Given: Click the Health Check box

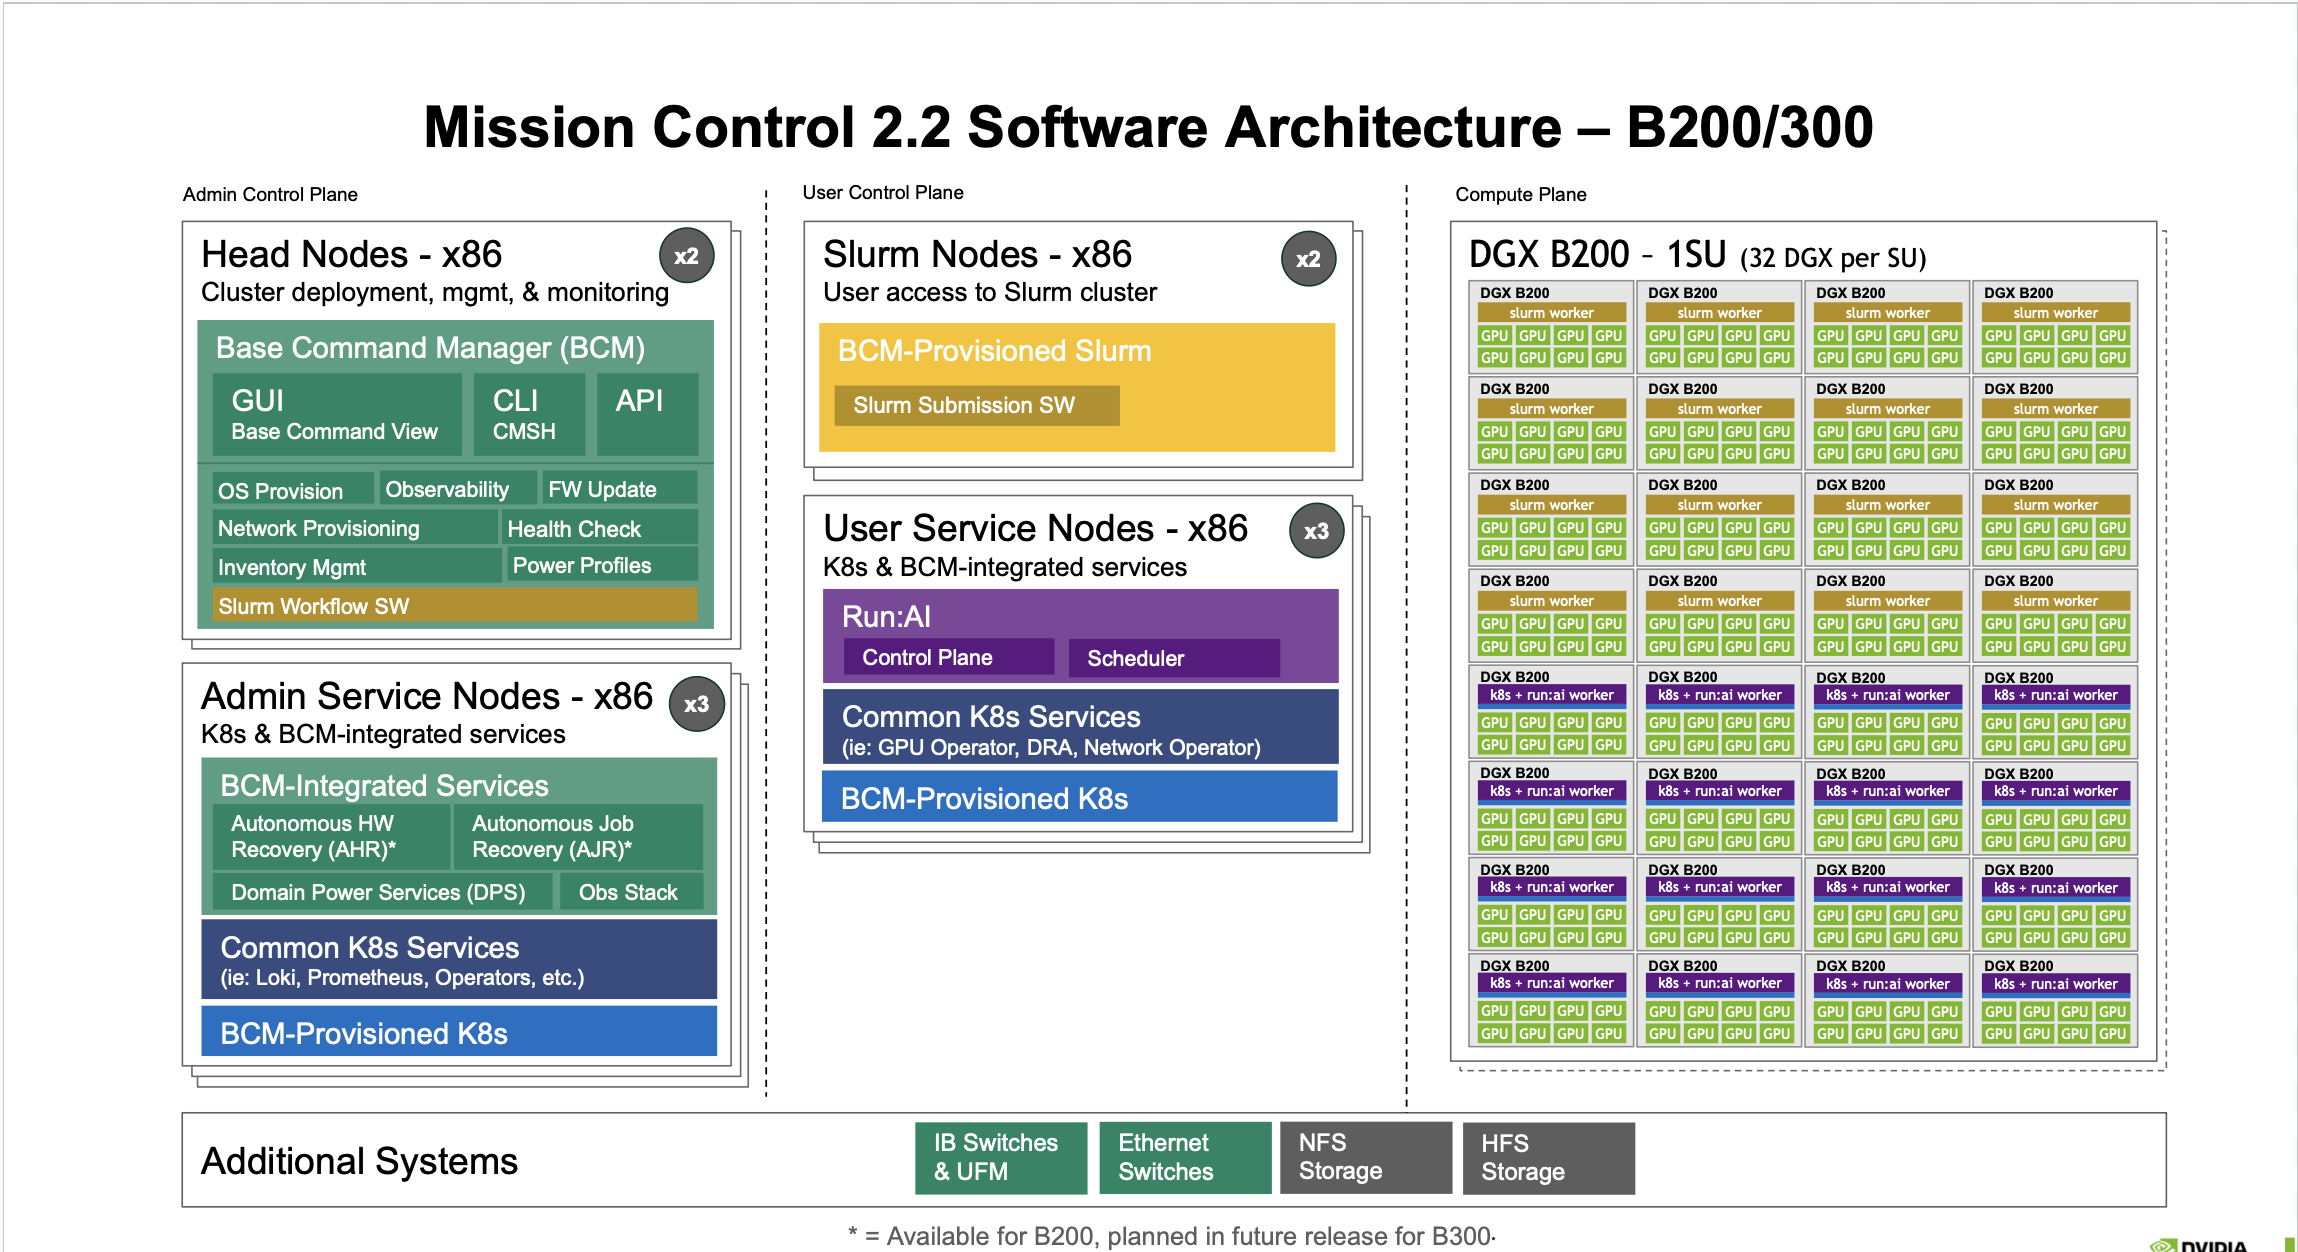Looking at the screenshot, I should [599, 528].
